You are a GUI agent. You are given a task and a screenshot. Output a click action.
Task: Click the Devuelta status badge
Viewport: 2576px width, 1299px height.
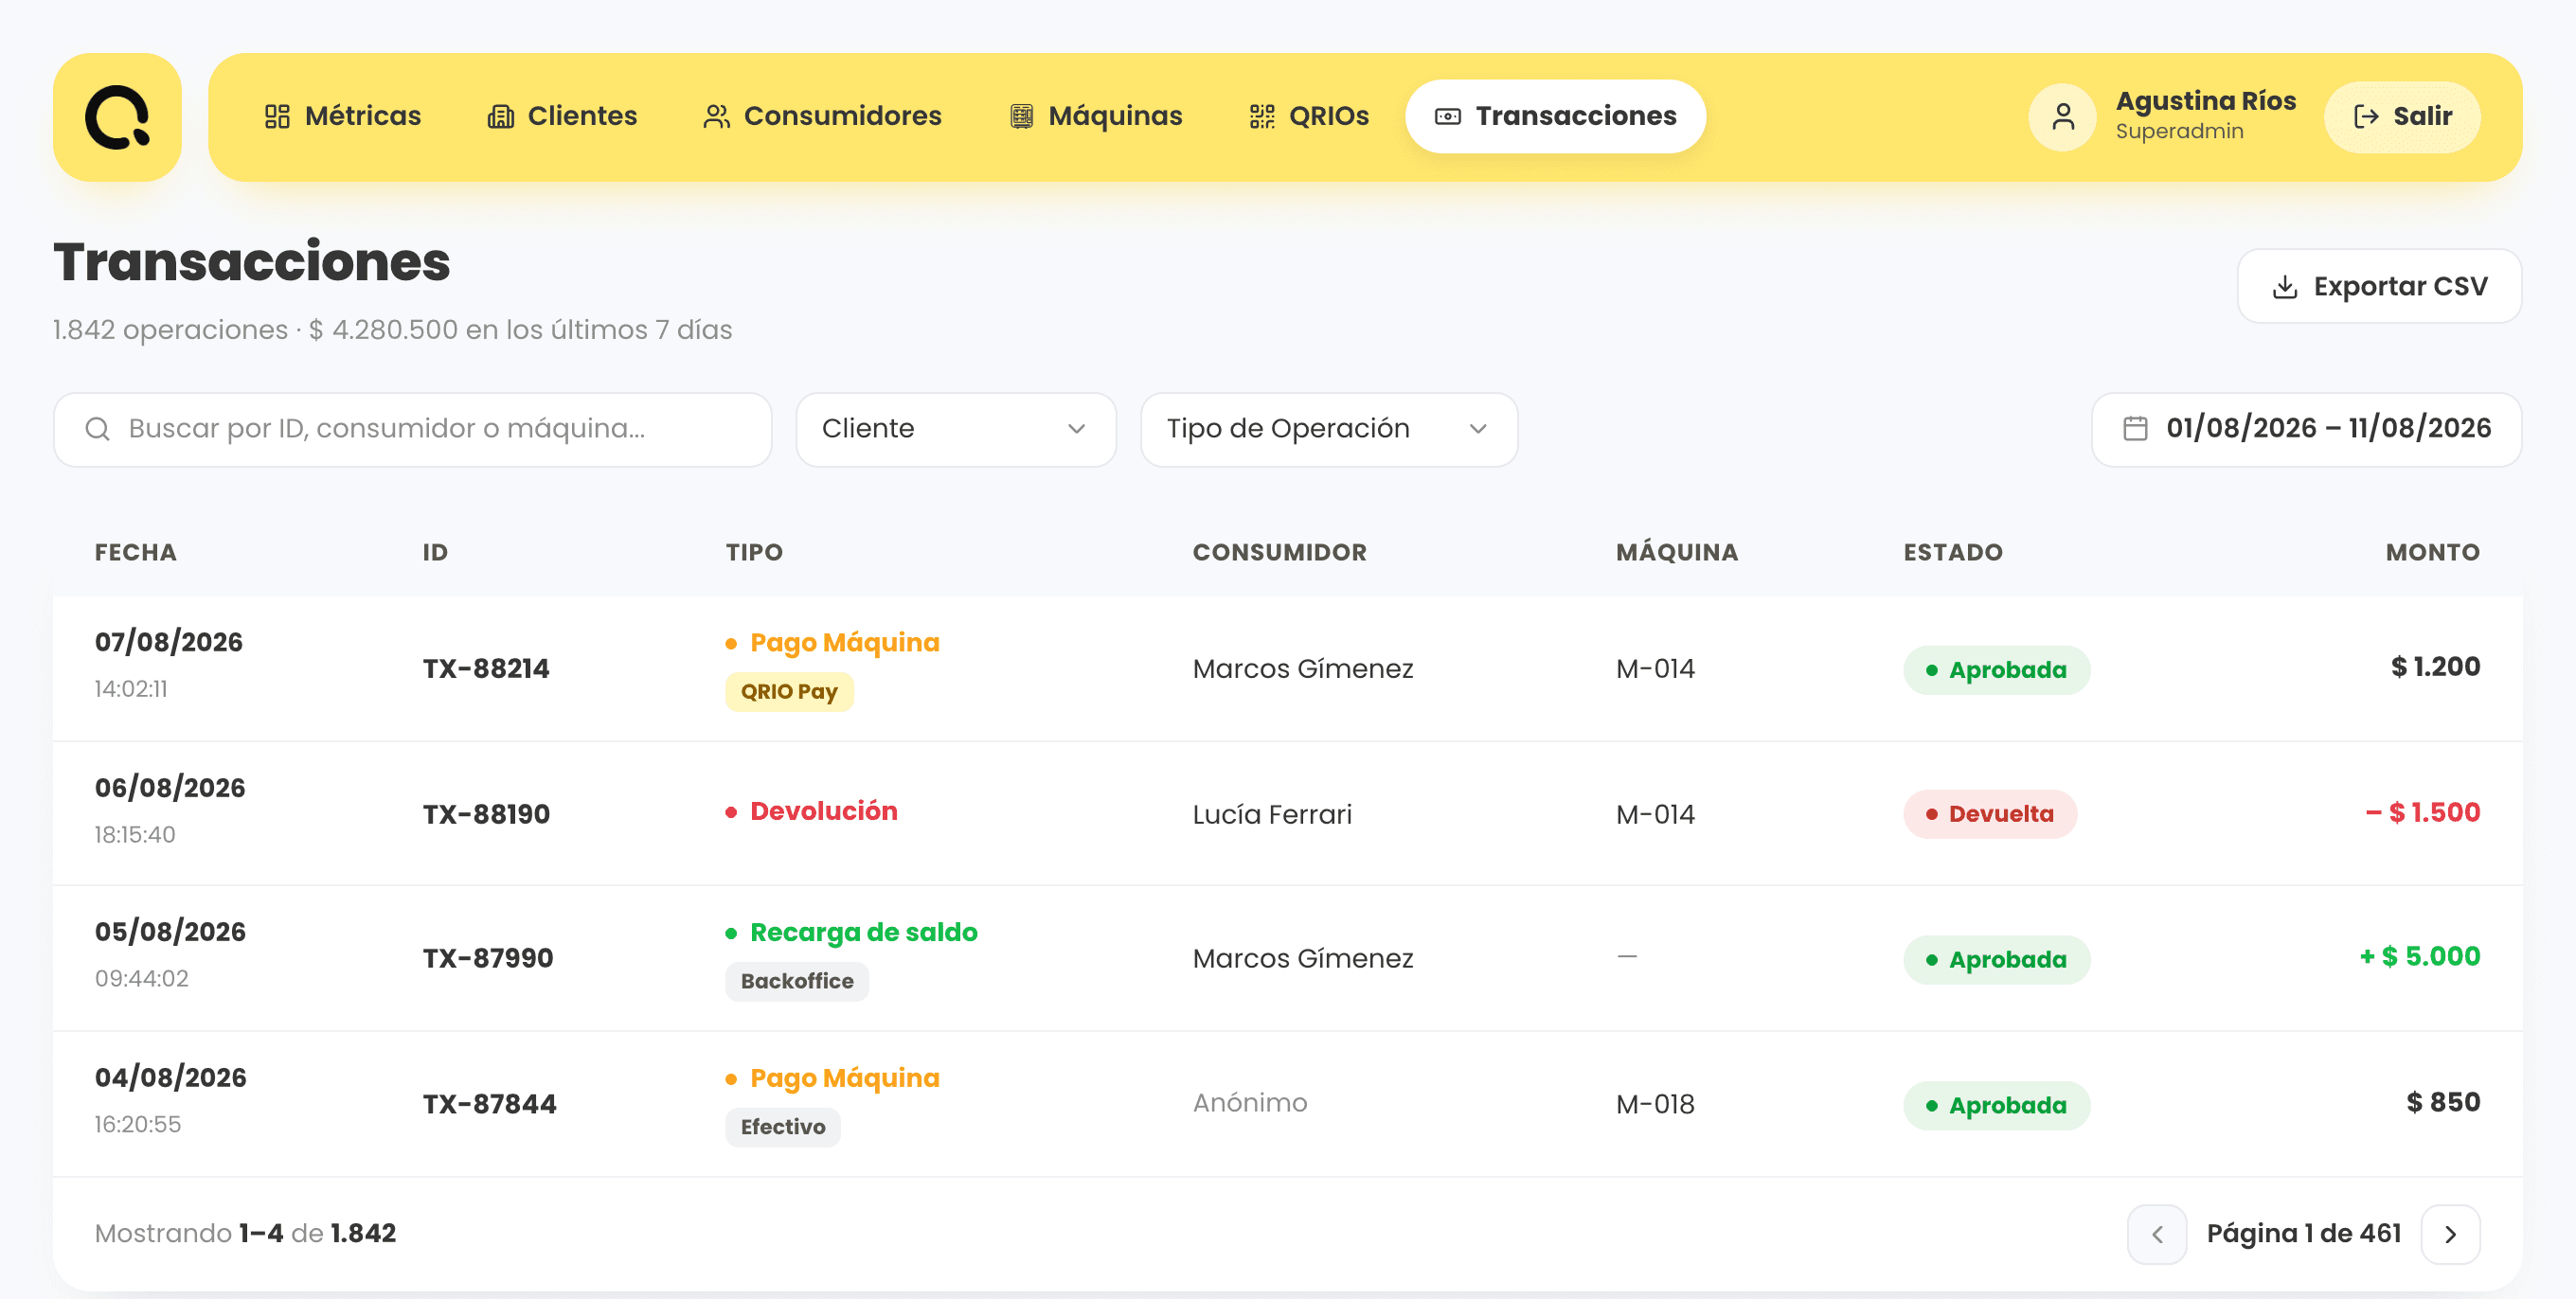[x=1989, y=815]
